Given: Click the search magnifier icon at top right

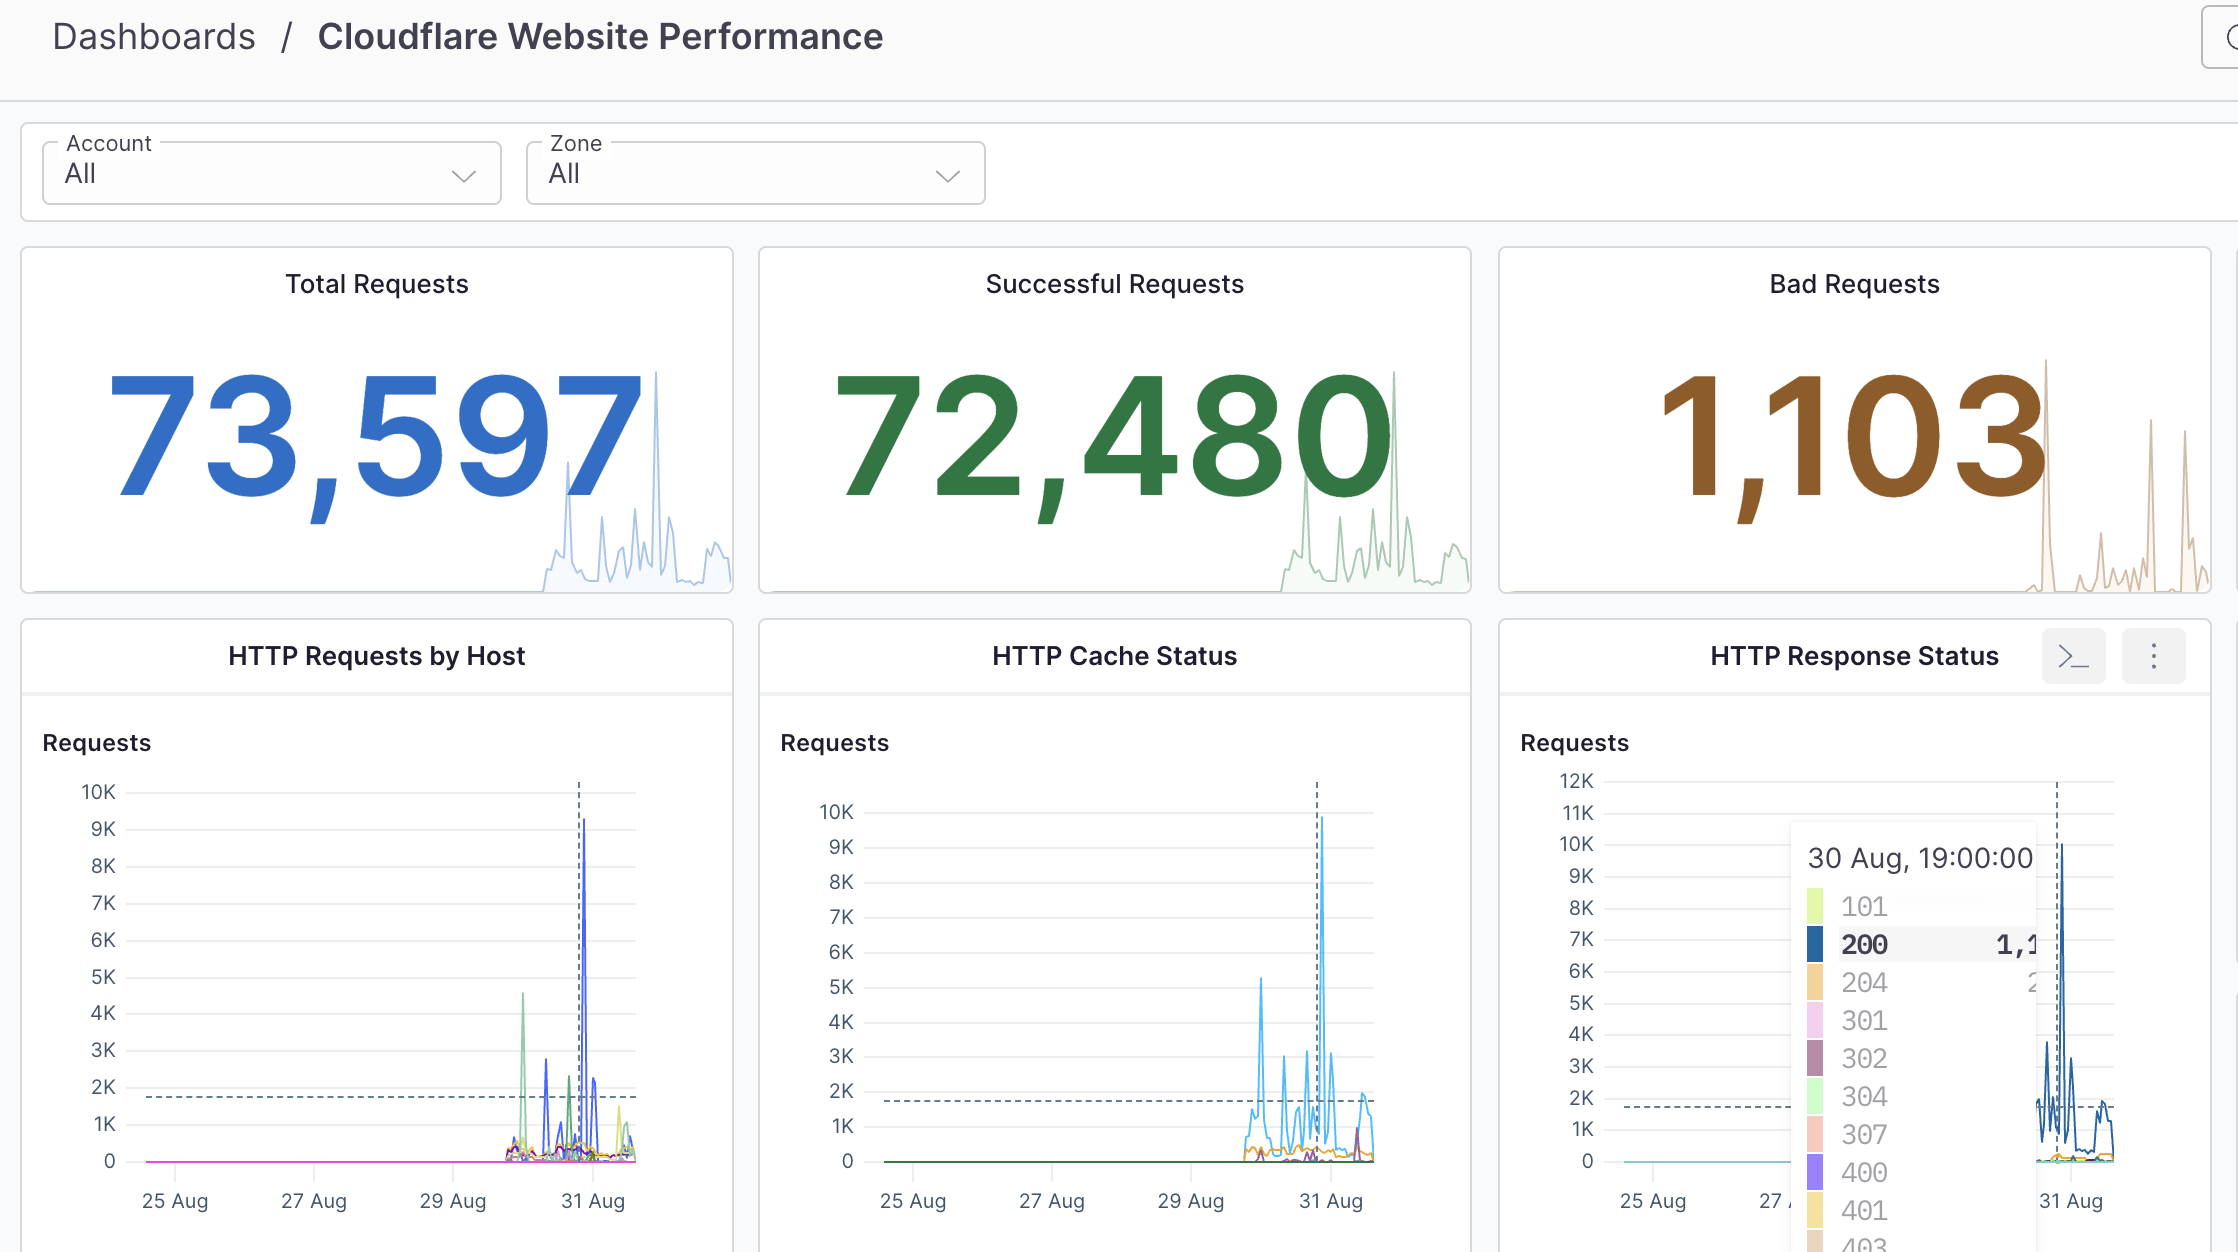Looking at the screenshot, I should click(2231, 36).
